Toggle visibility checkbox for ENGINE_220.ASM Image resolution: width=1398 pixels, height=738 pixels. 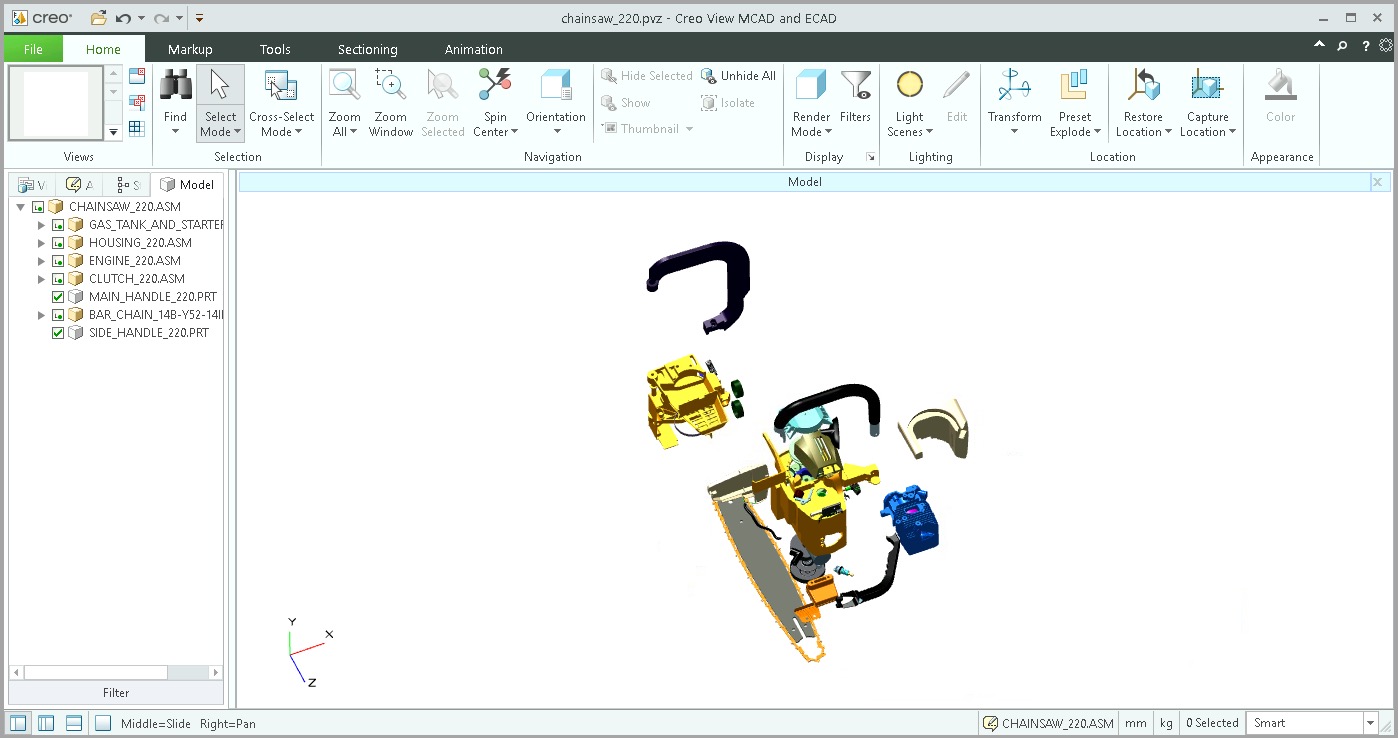pyautogui.click(x=58, y=261)
